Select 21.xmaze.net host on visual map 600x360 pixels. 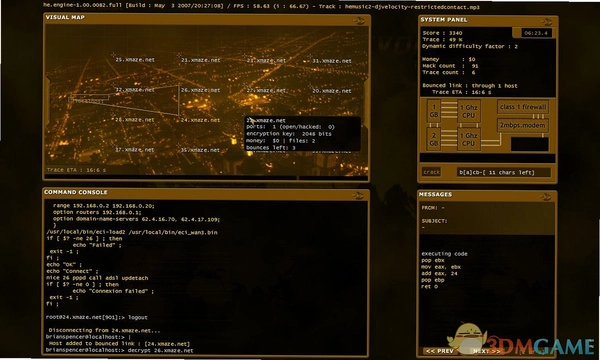[x=201, y=60]
